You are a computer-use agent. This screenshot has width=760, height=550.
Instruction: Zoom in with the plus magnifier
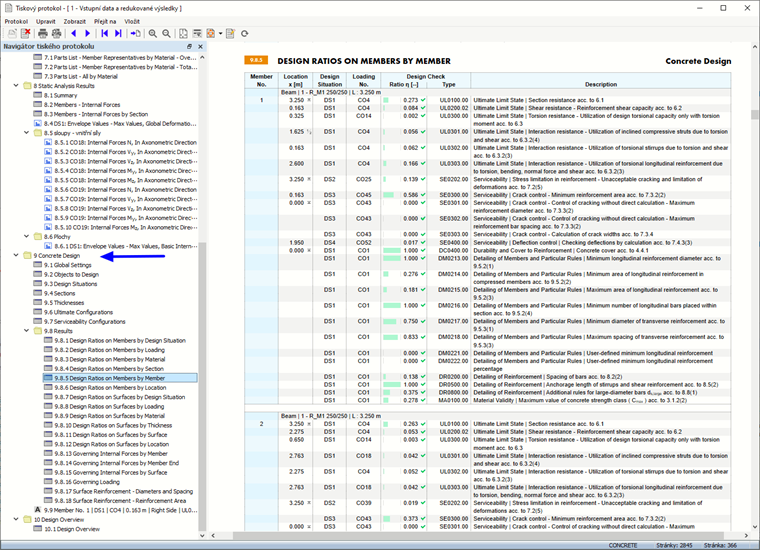(x=153, y=33)
